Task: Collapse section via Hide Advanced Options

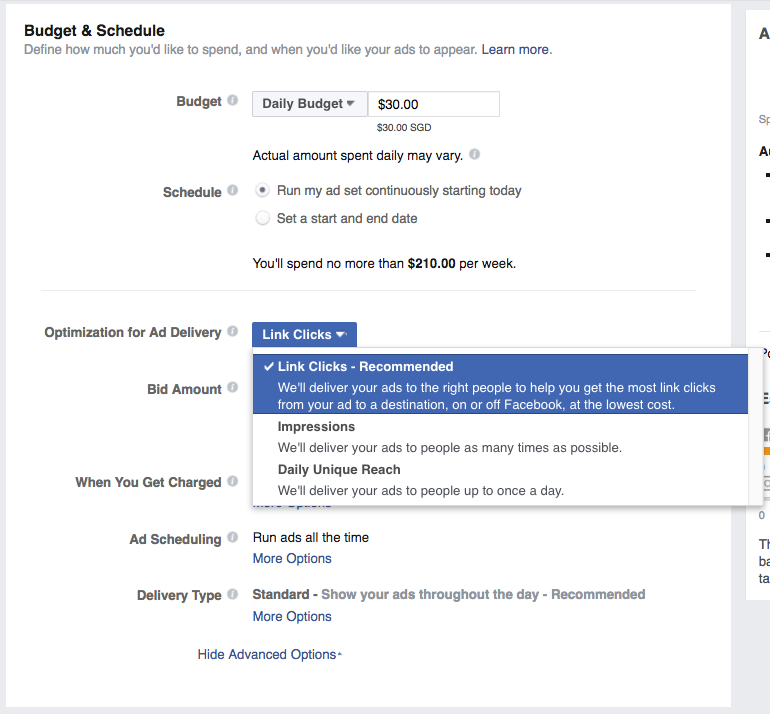Action: click(269, 655)
